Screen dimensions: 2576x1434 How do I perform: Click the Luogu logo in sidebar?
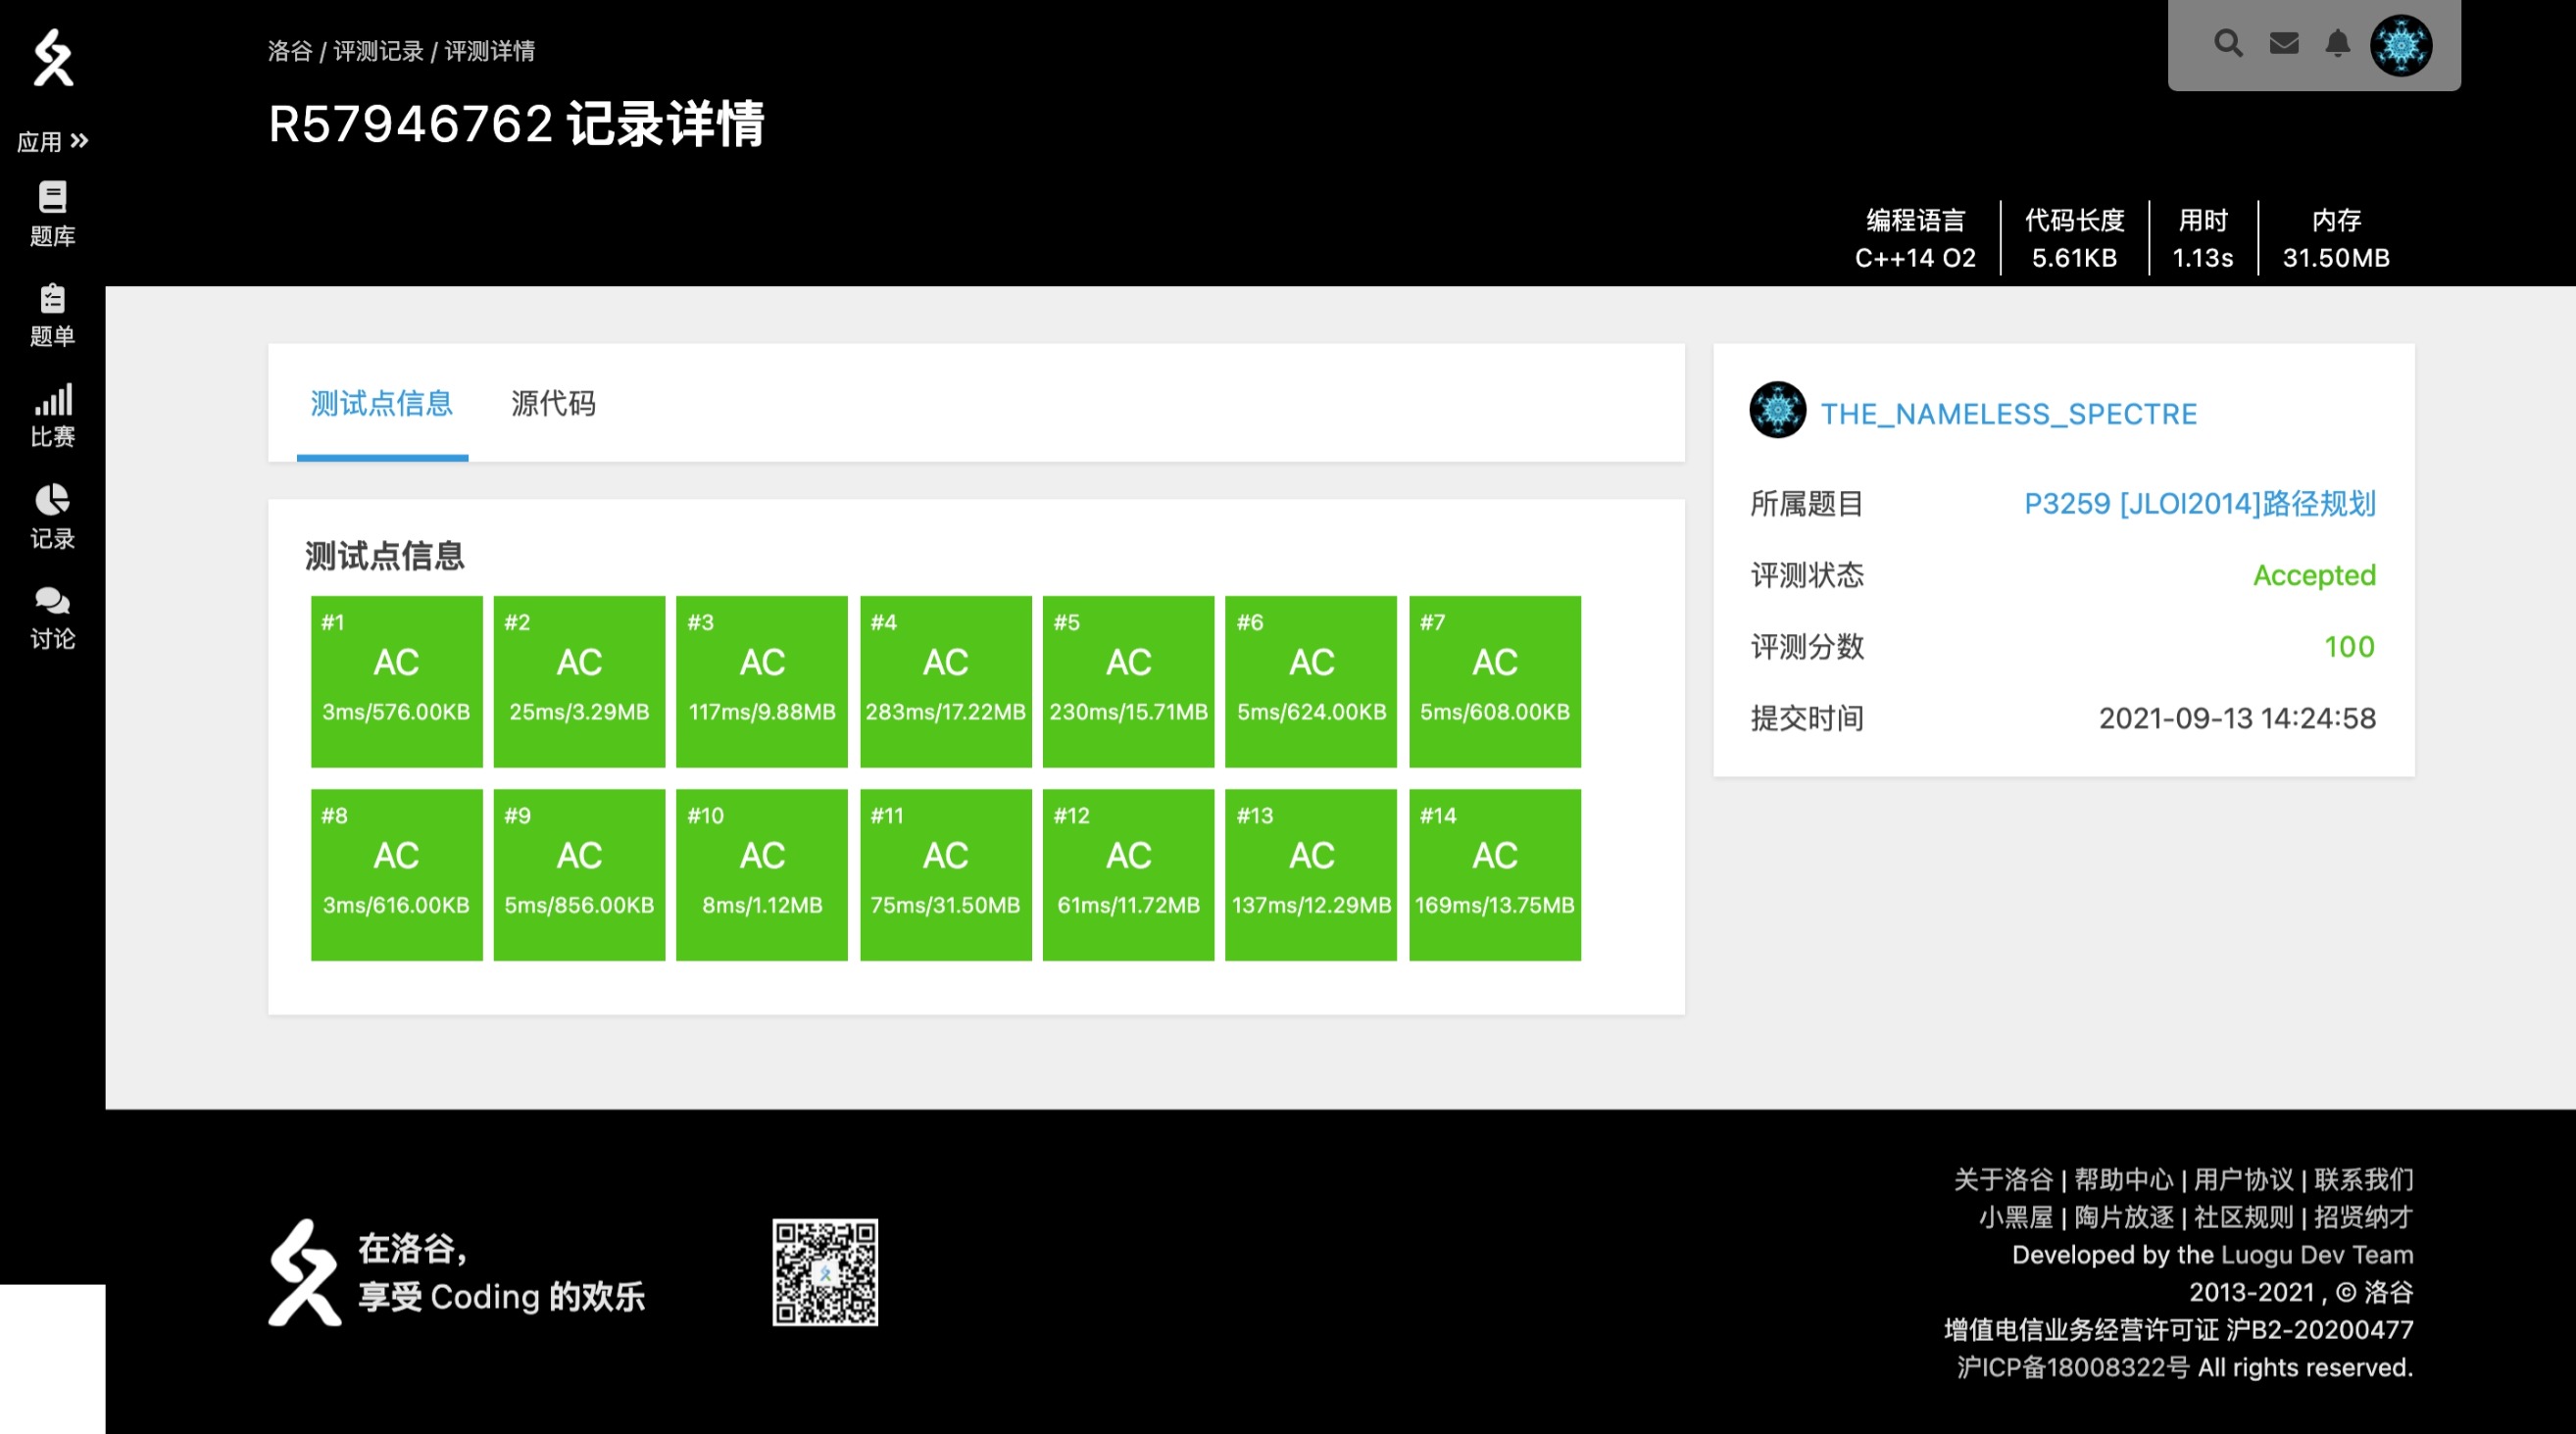click(53, 57)
